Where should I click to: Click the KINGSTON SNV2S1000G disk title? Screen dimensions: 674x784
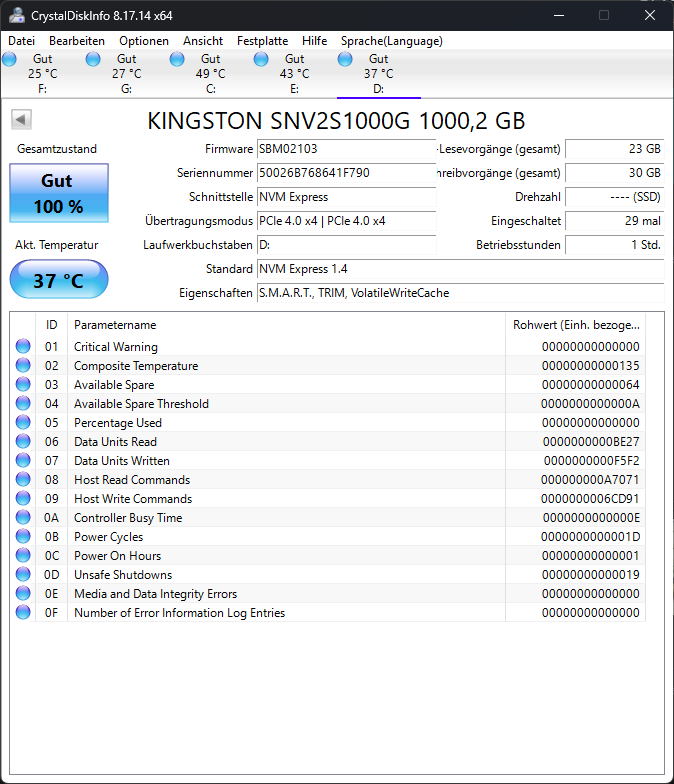point(336,121)
